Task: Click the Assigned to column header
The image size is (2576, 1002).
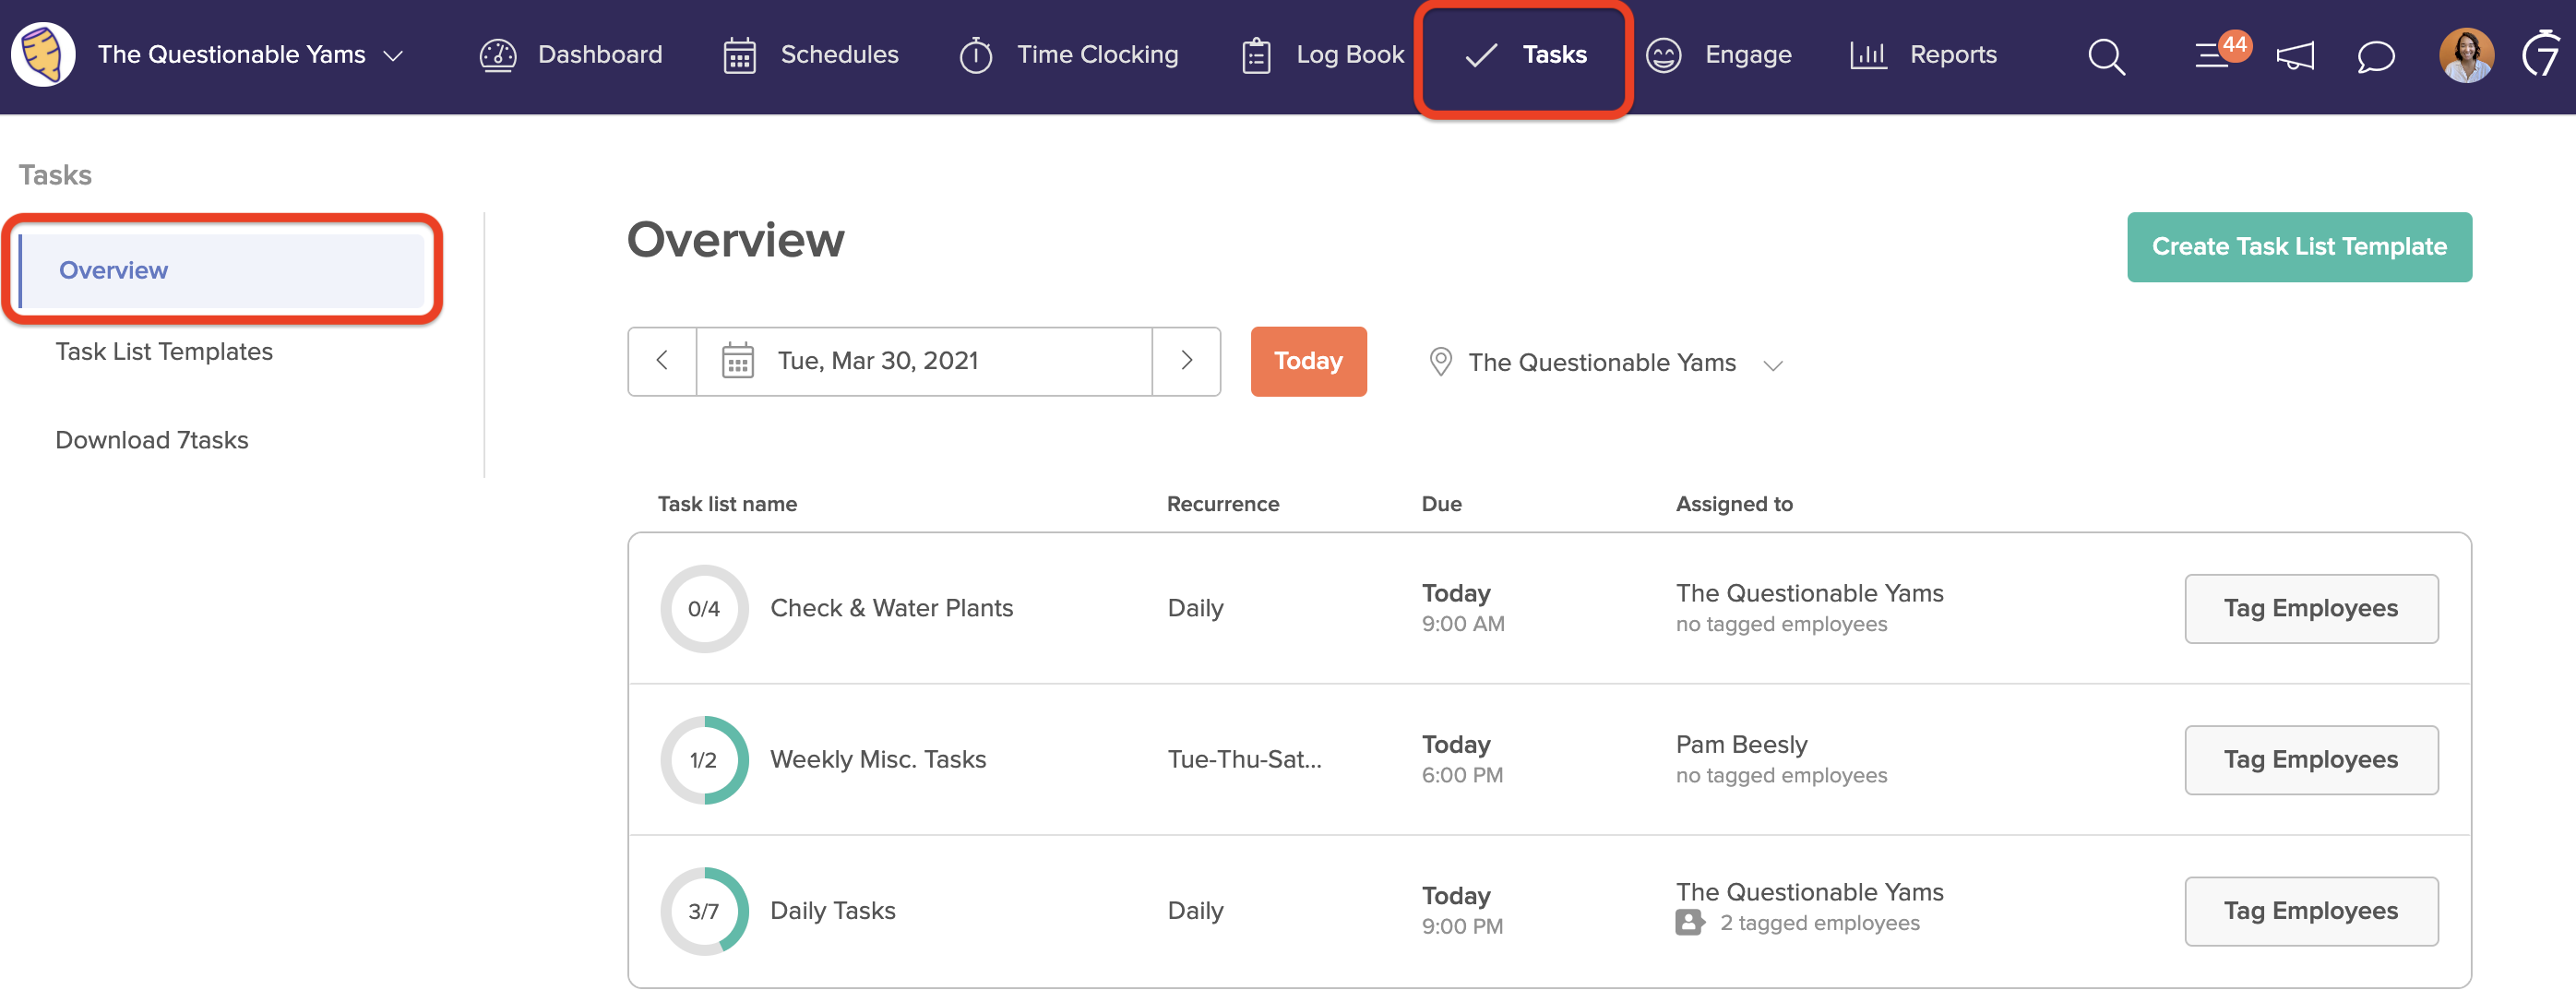Action: 1734,504
